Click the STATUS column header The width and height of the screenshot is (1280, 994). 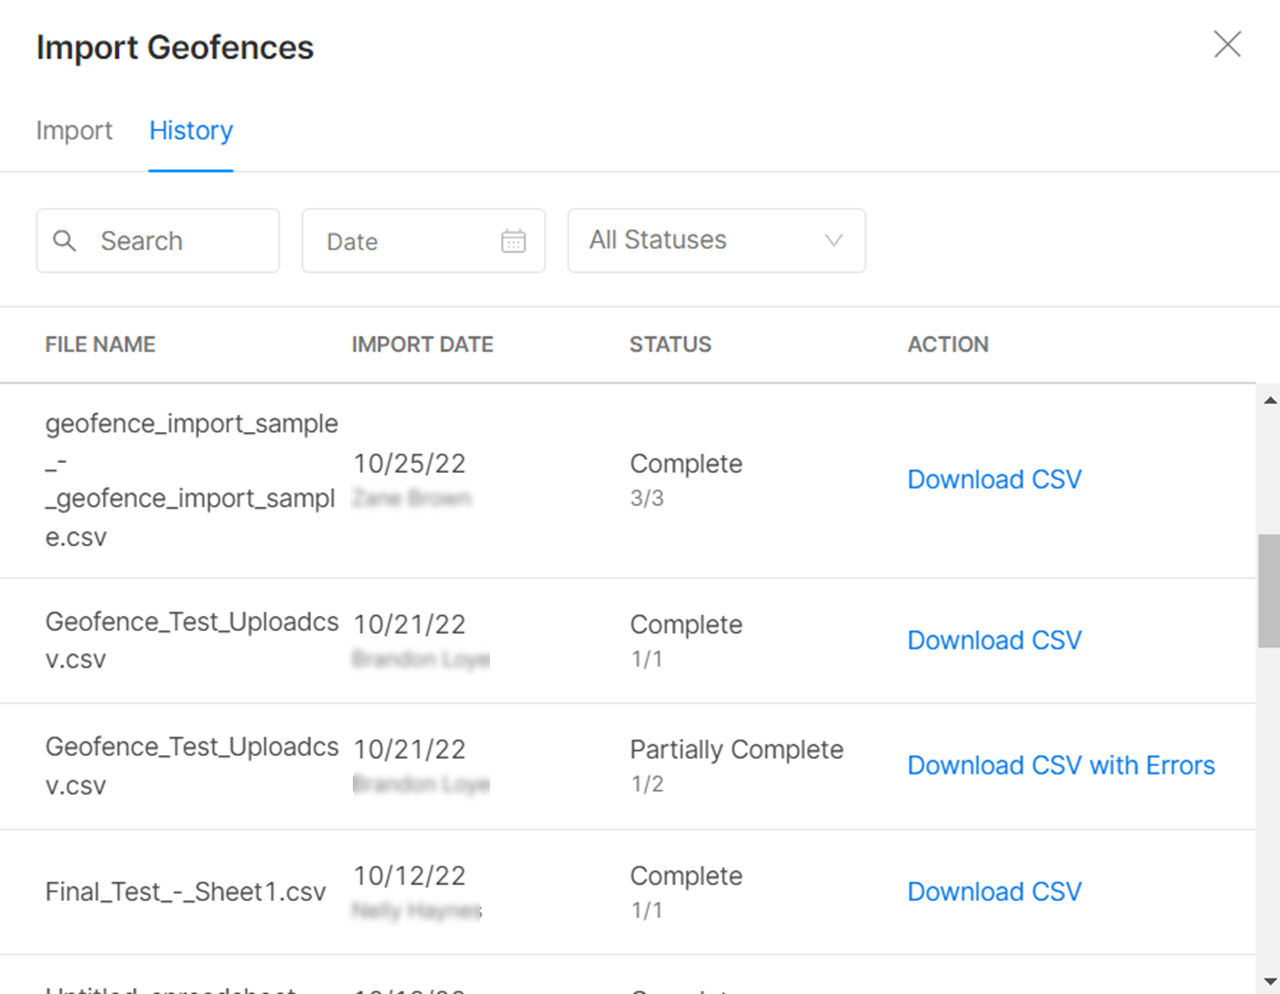[670, 345]
